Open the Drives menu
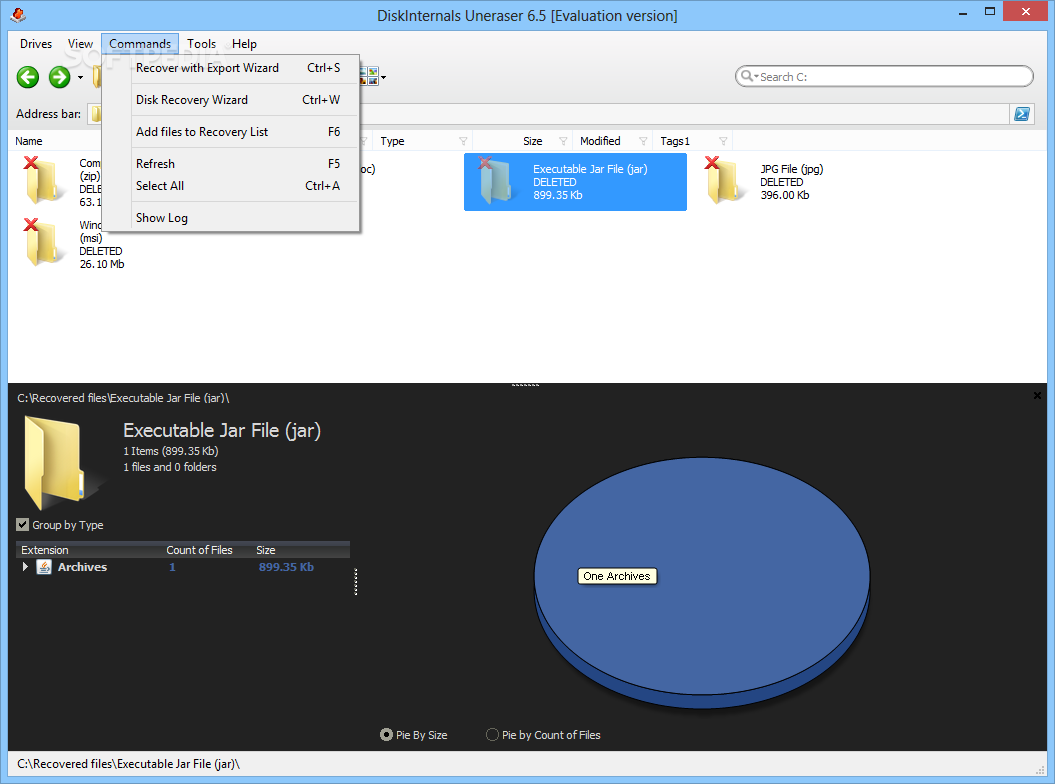Viewport: 1055px width, 784px height. tap(36, 44)
